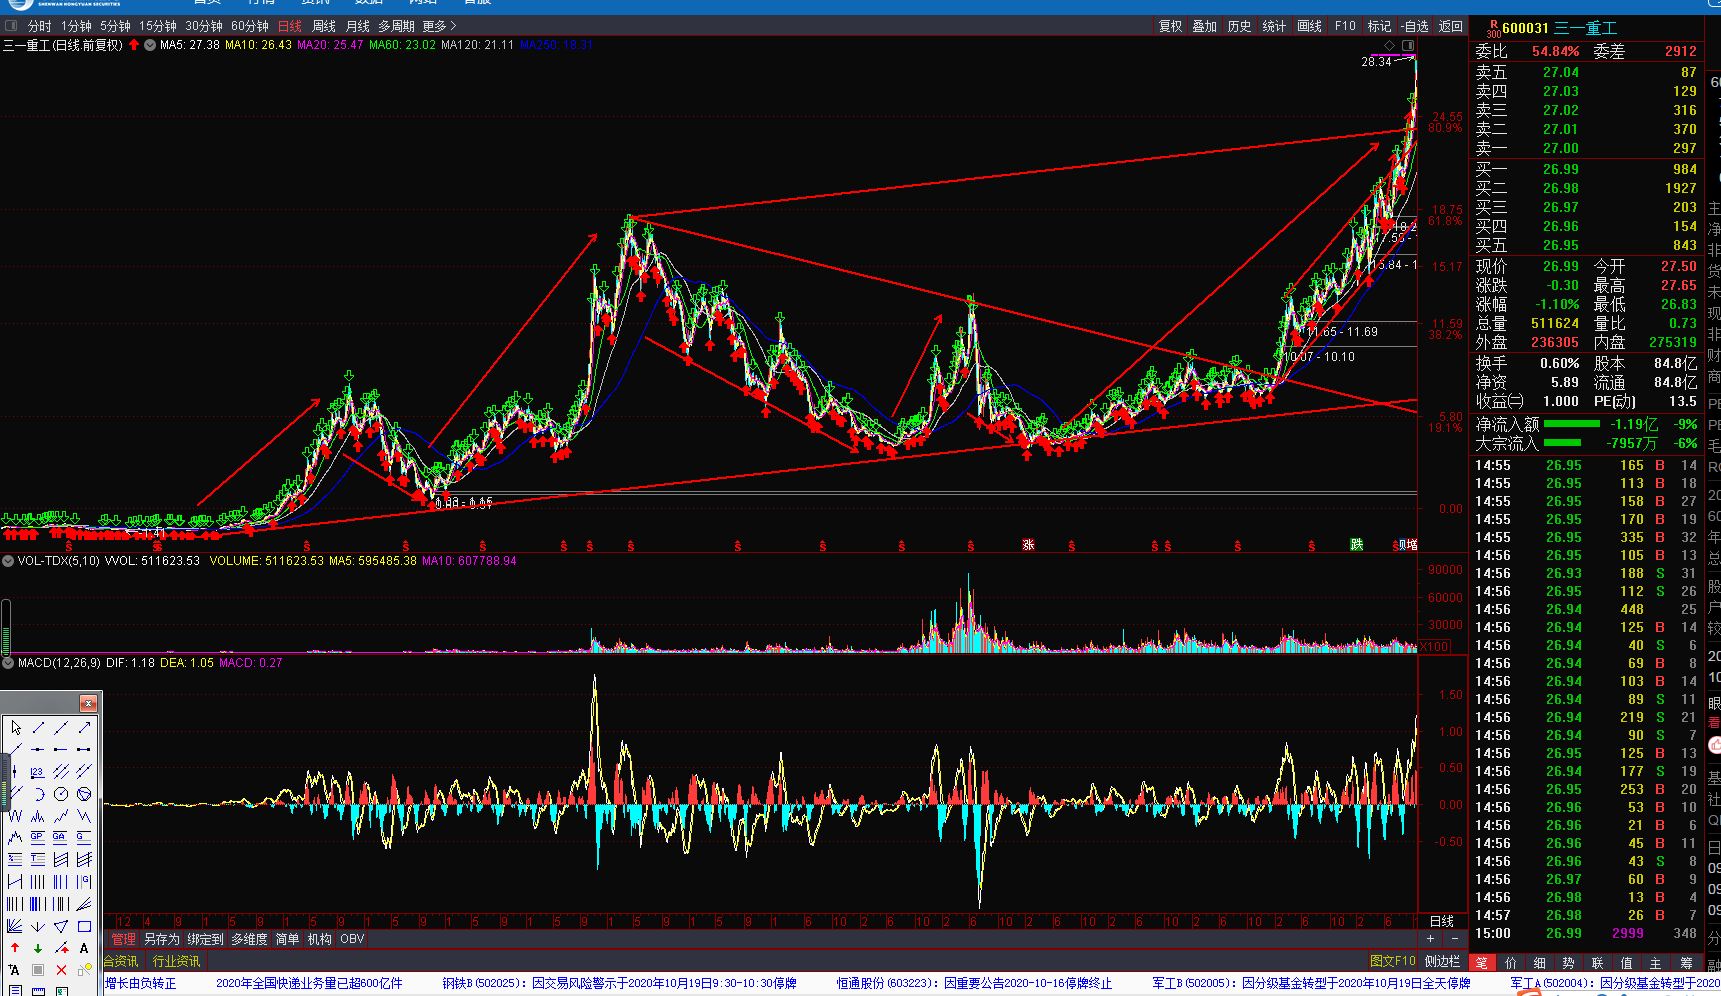Open the 行业资讯 industry news tab
The image size is (1721, 996).
(176, 961)
